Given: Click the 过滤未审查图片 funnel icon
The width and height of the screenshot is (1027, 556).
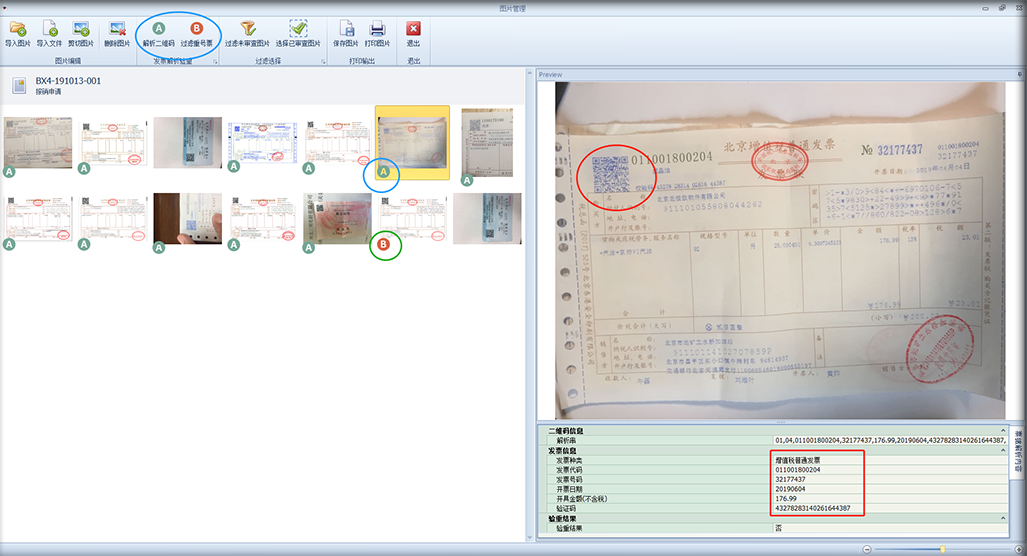Looking at the screenshot, I should tap(248, 28).
